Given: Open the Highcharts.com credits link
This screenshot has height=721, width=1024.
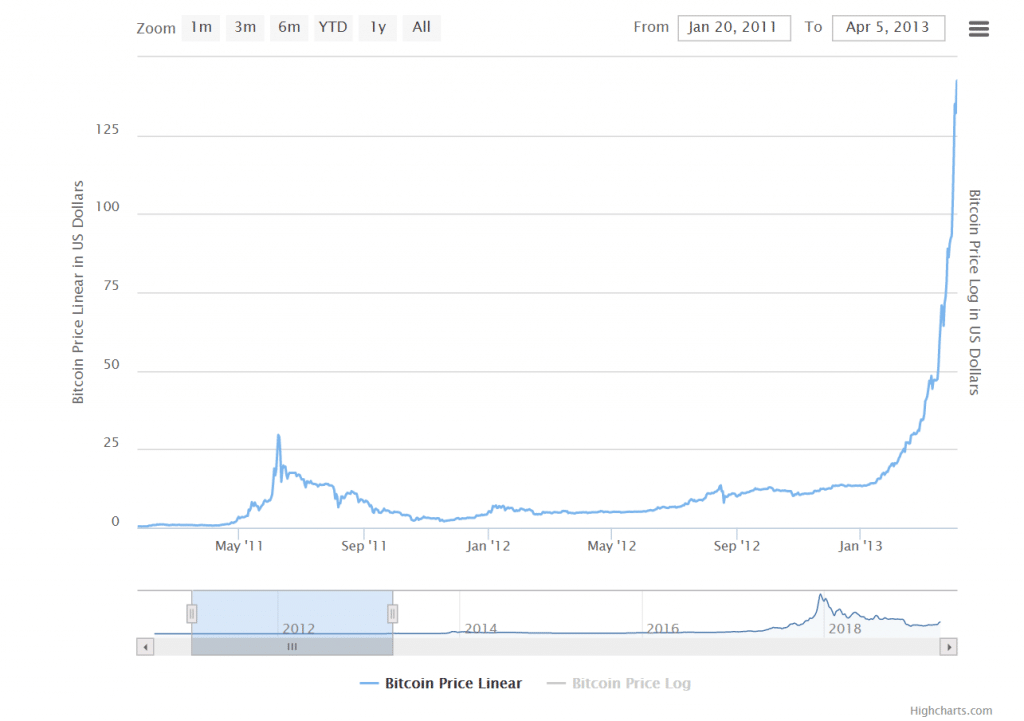Looking at the screenshot, I should [x=950, y=711].
